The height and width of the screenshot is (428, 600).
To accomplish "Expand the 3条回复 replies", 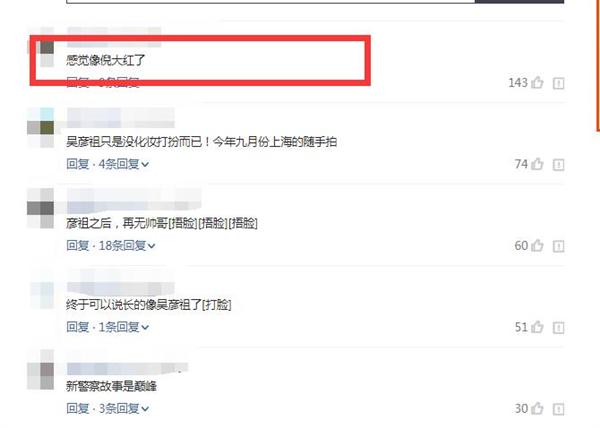I will pyautogui.click(x=124, y=408).
